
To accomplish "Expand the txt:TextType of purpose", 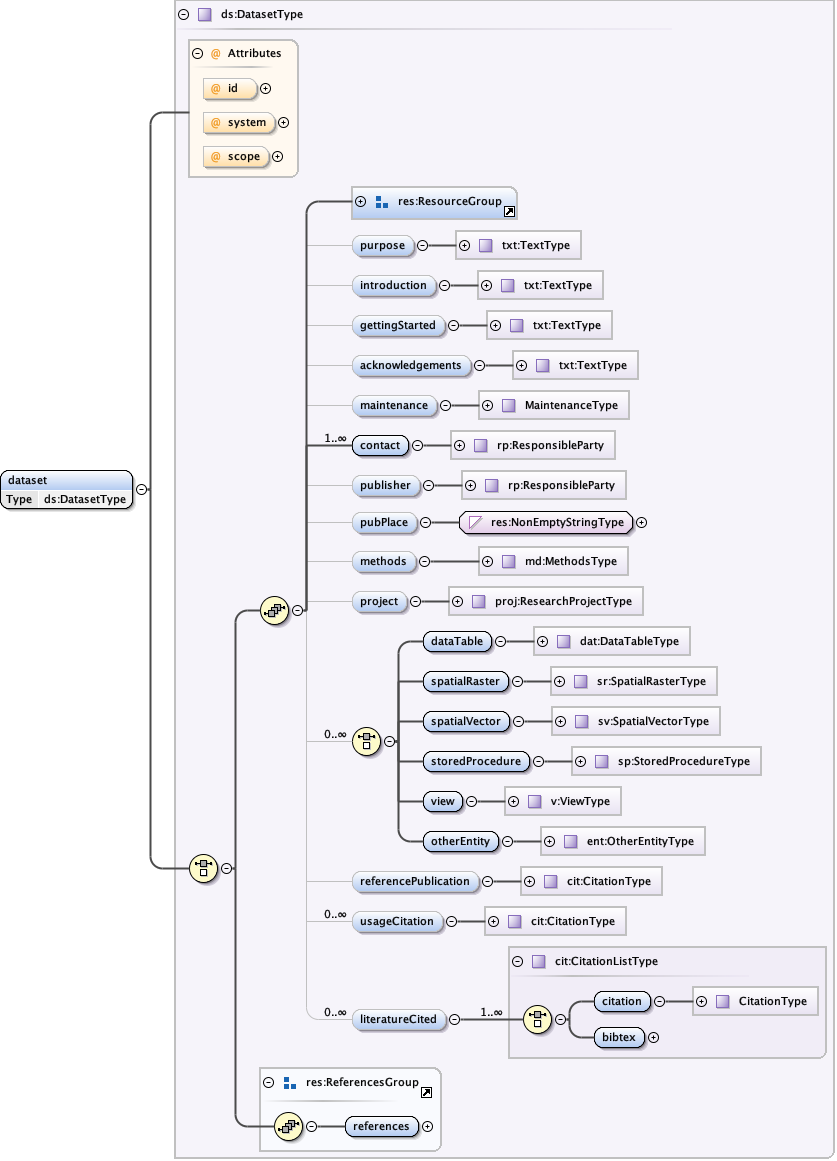I will click(464, 245).
